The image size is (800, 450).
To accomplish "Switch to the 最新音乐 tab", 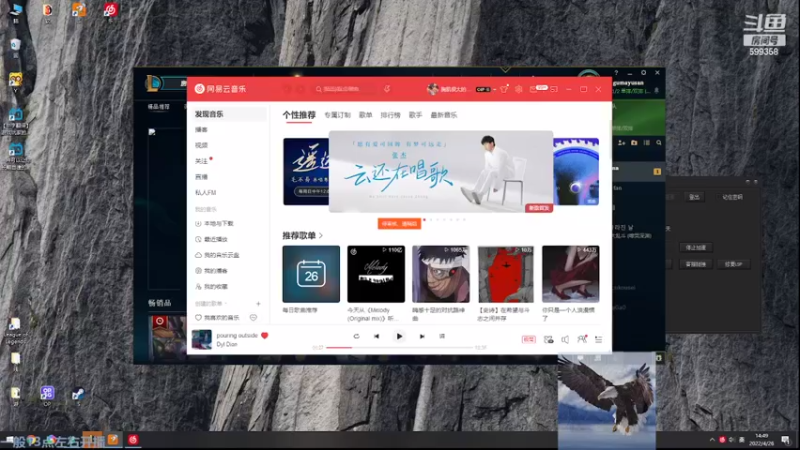I will (x=444, y=115).
